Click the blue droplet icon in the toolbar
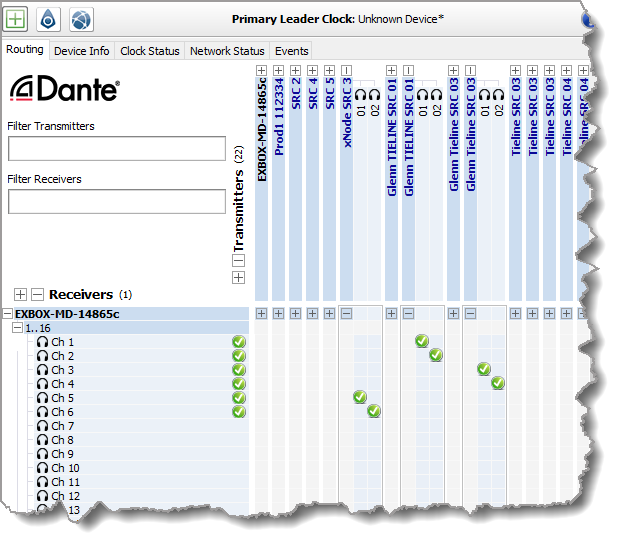The height and width of the screenshot is (551, 630). click(48, 17)
